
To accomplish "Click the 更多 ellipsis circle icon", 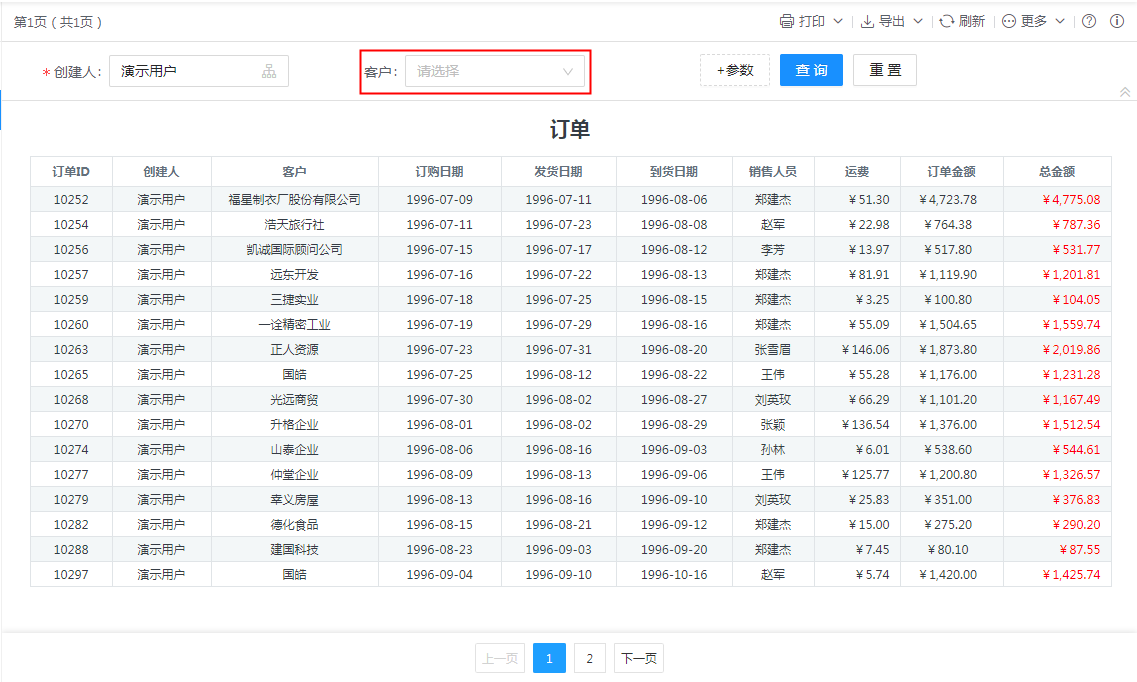I will coord(1009,21).
